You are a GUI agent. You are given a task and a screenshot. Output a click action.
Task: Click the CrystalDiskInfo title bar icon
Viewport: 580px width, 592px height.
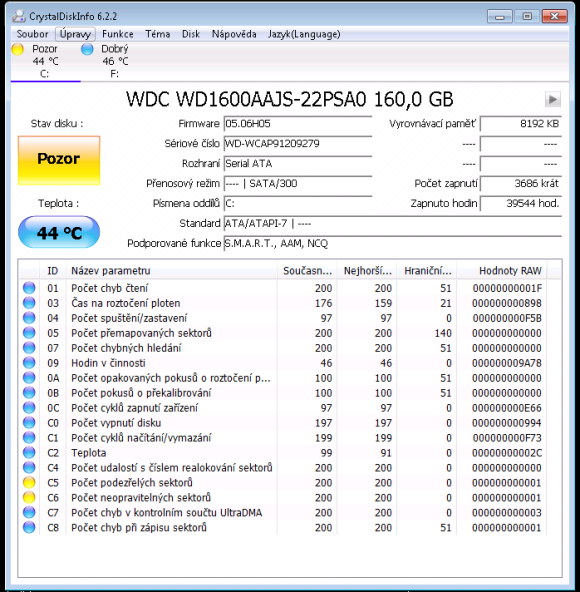click(x=19, y=16)
